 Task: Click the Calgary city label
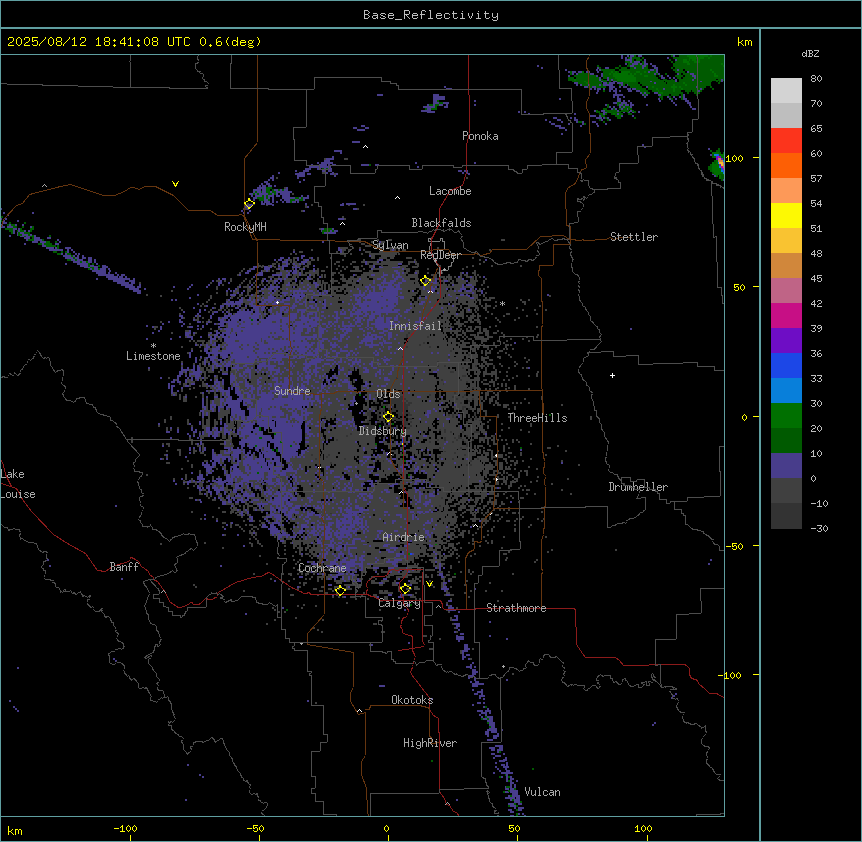tap(399, 603)
